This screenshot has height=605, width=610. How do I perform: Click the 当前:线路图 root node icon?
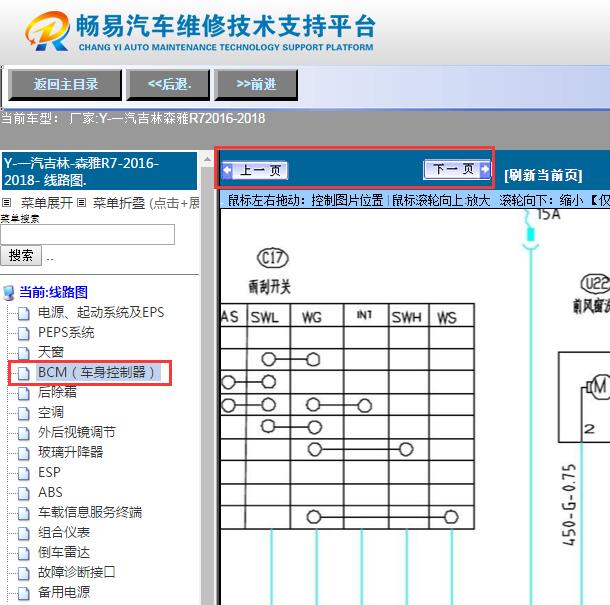pyautogui.click(x=9, y=293)
